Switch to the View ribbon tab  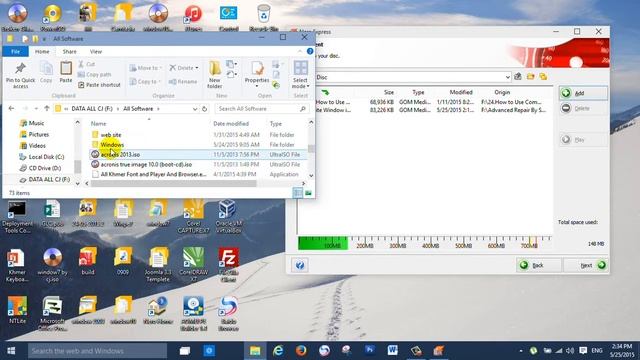click(x=96, y=51)
